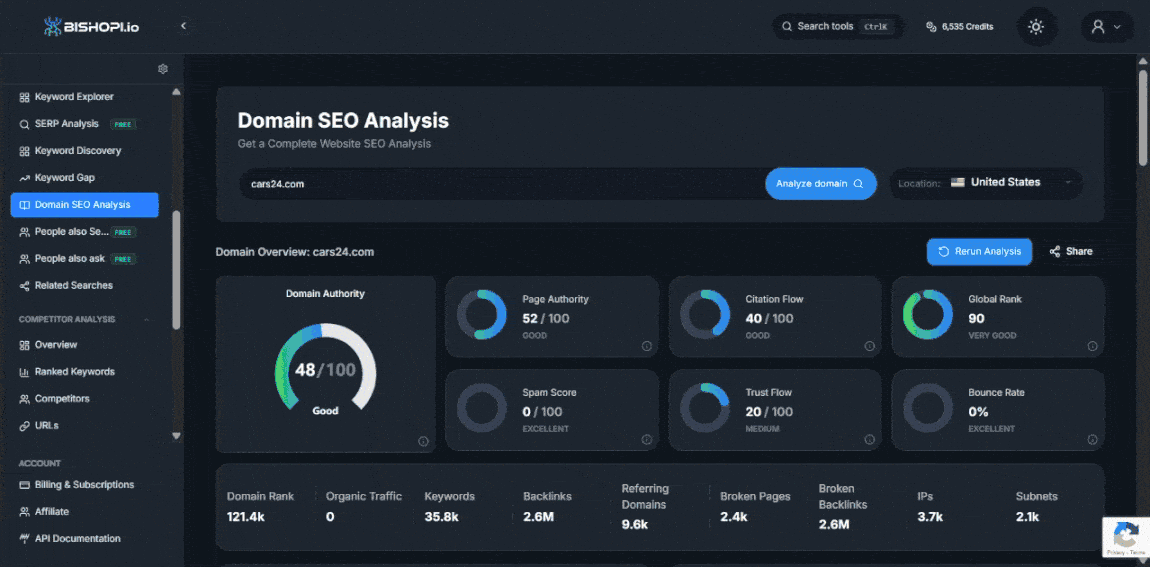Image resolution: width=1150 pixels, height=567 pixels.
Task: Click info icon on Page Authority card
Action: click(646, 346)
